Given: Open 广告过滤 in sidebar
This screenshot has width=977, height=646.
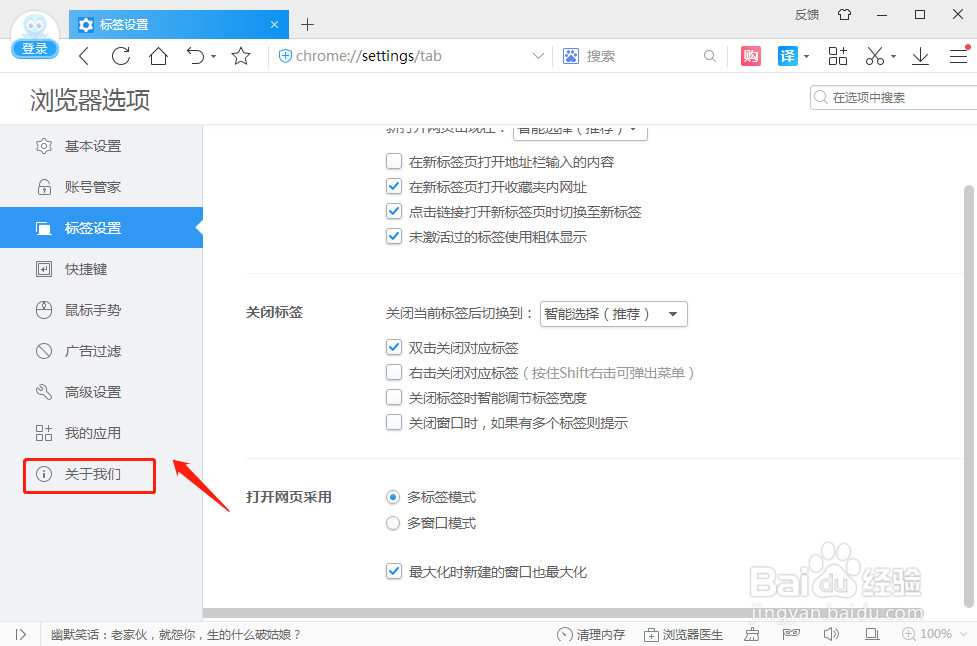Looking at the screenshot, I should [102, 351].
